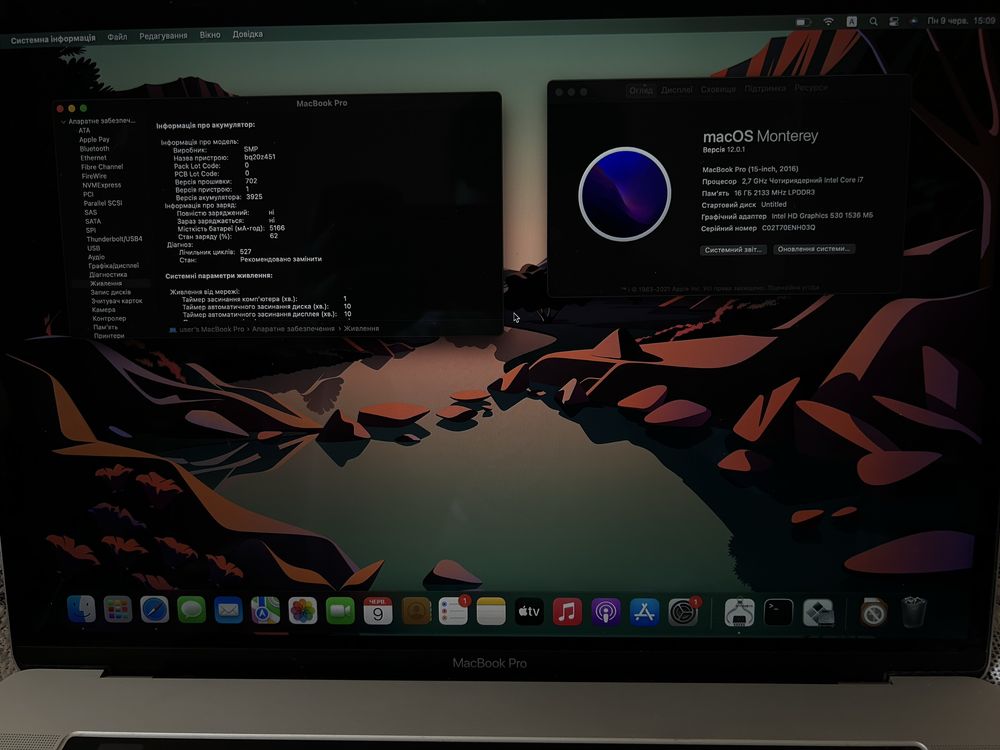Viewport: 1000px width, 750px height.
Task: Launch Safari from the Dock
Action: click(154, 610)
